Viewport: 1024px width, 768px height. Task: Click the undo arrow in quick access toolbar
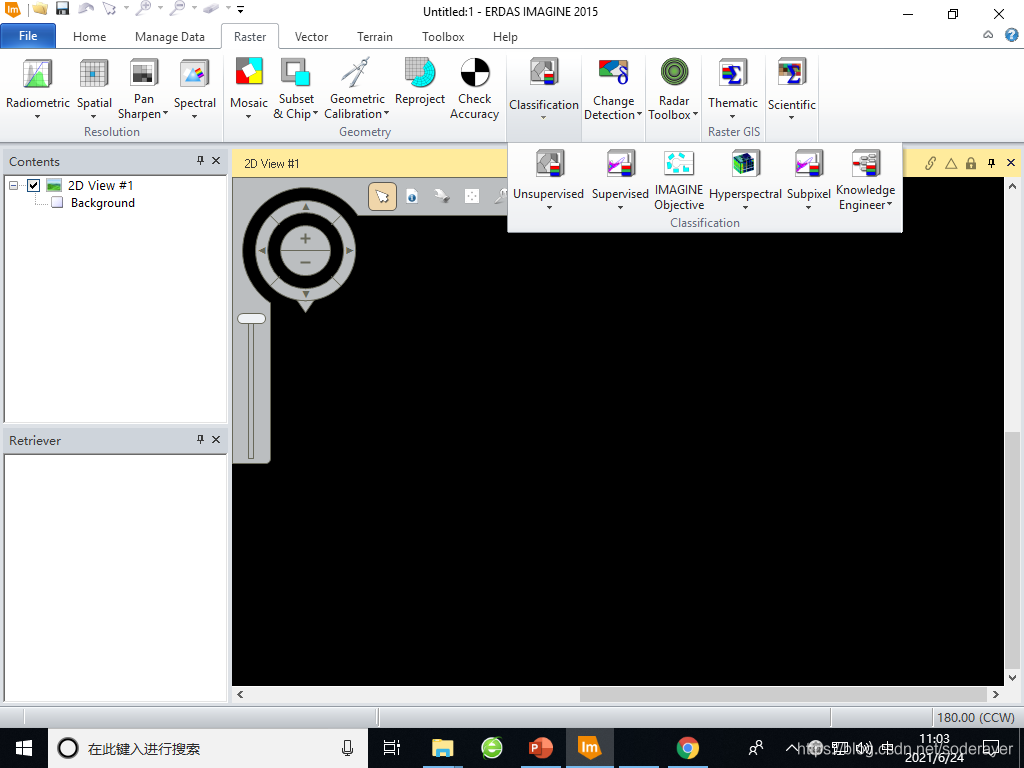(86, 9)
